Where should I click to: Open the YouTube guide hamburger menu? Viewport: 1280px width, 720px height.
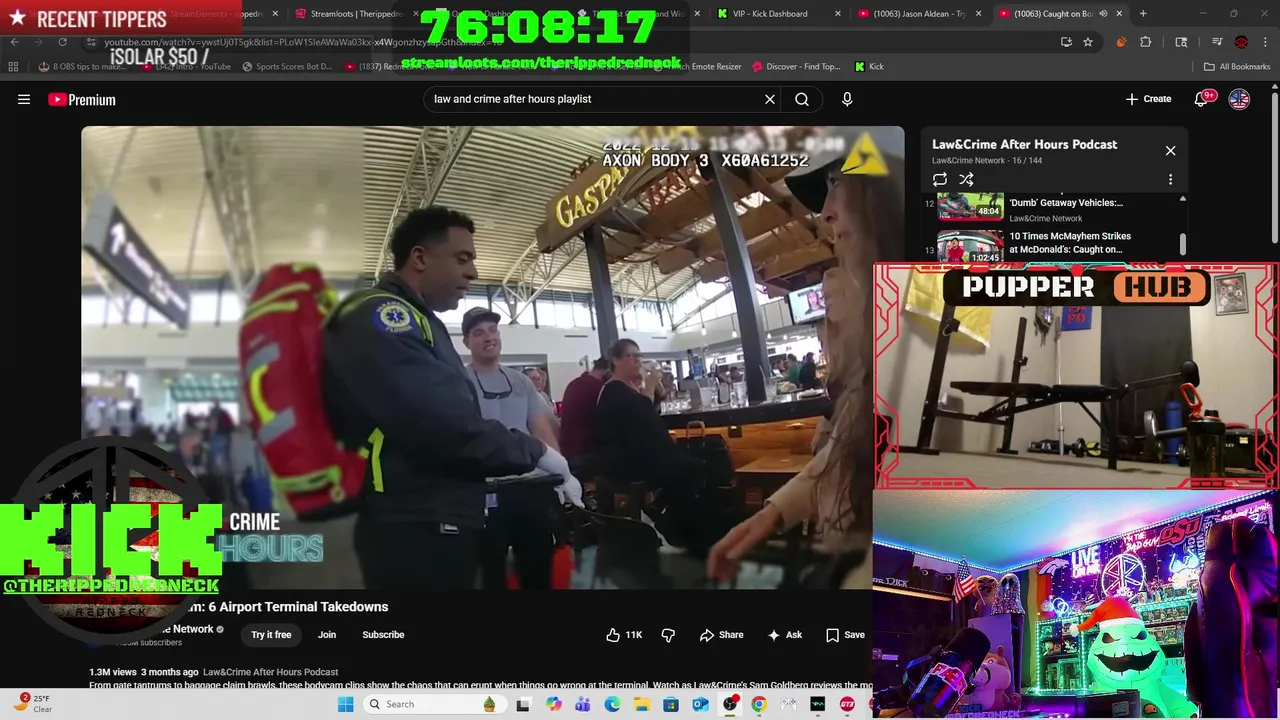24,99
